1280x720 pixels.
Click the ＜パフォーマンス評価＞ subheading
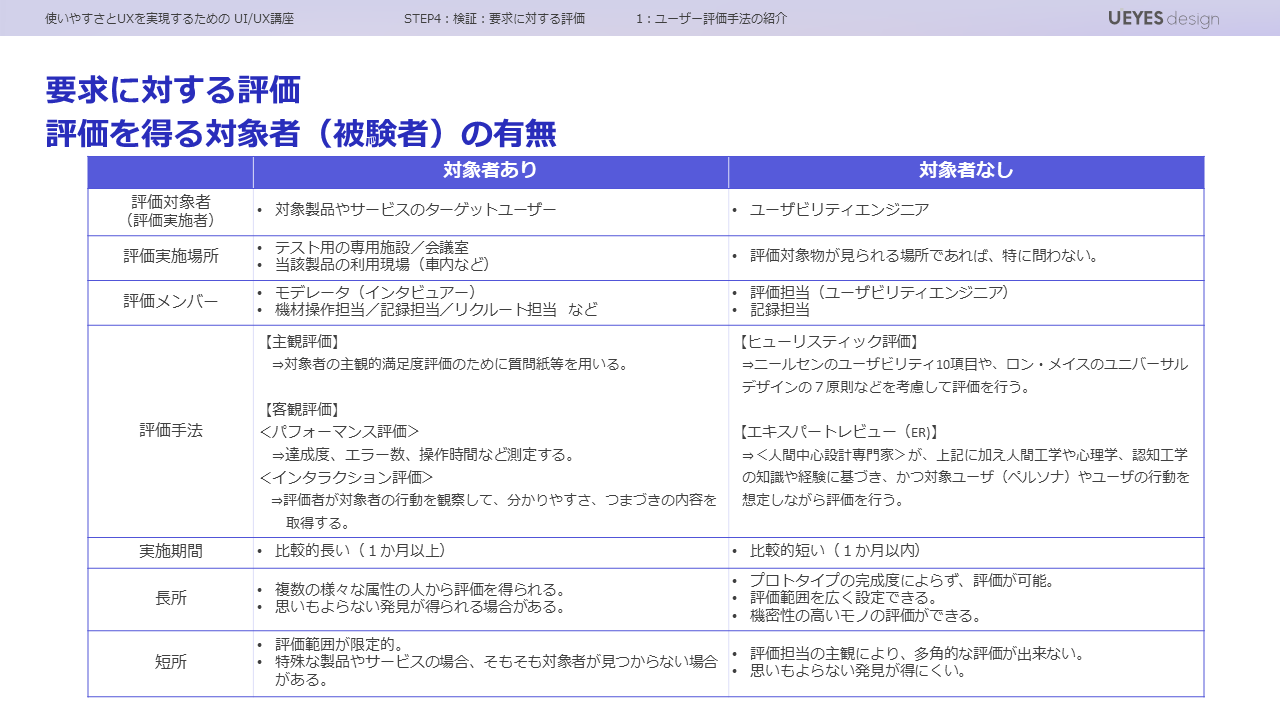[339, 431]
